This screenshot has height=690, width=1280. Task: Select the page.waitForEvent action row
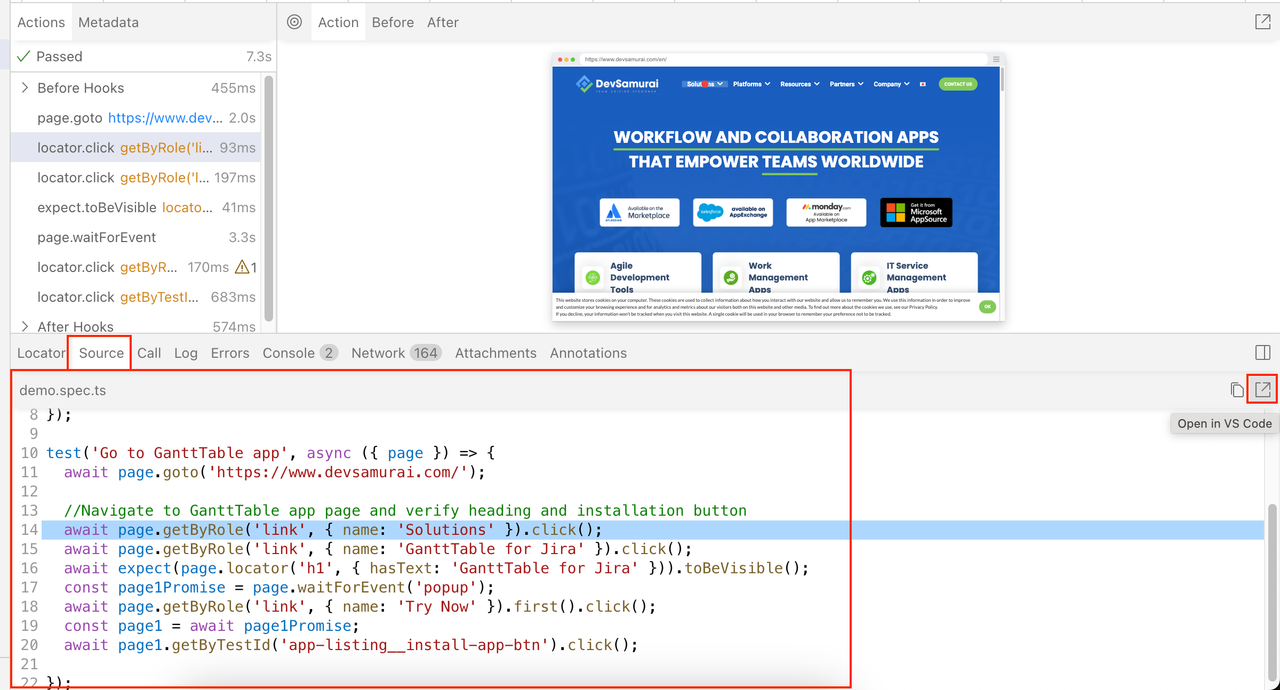135,238
